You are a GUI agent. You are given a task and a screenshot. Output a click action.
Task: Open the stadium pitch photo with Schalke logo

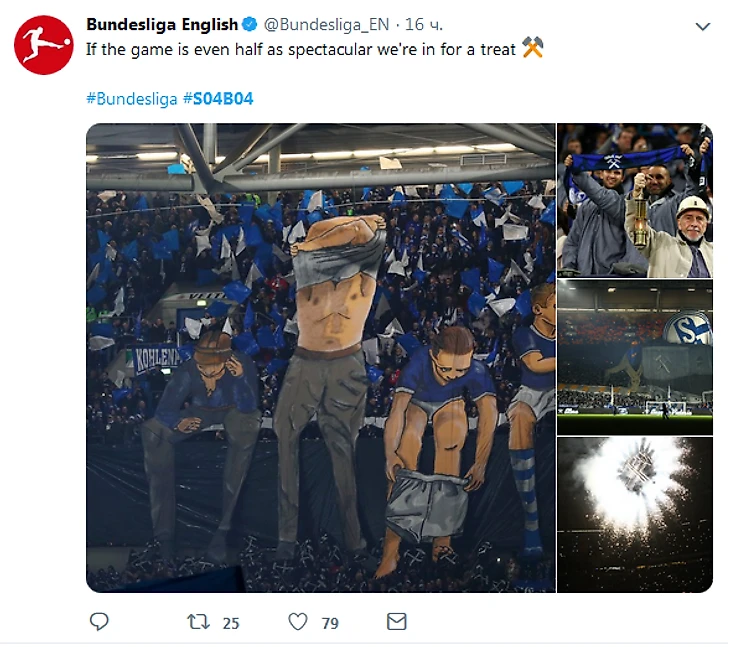[634, 357]
